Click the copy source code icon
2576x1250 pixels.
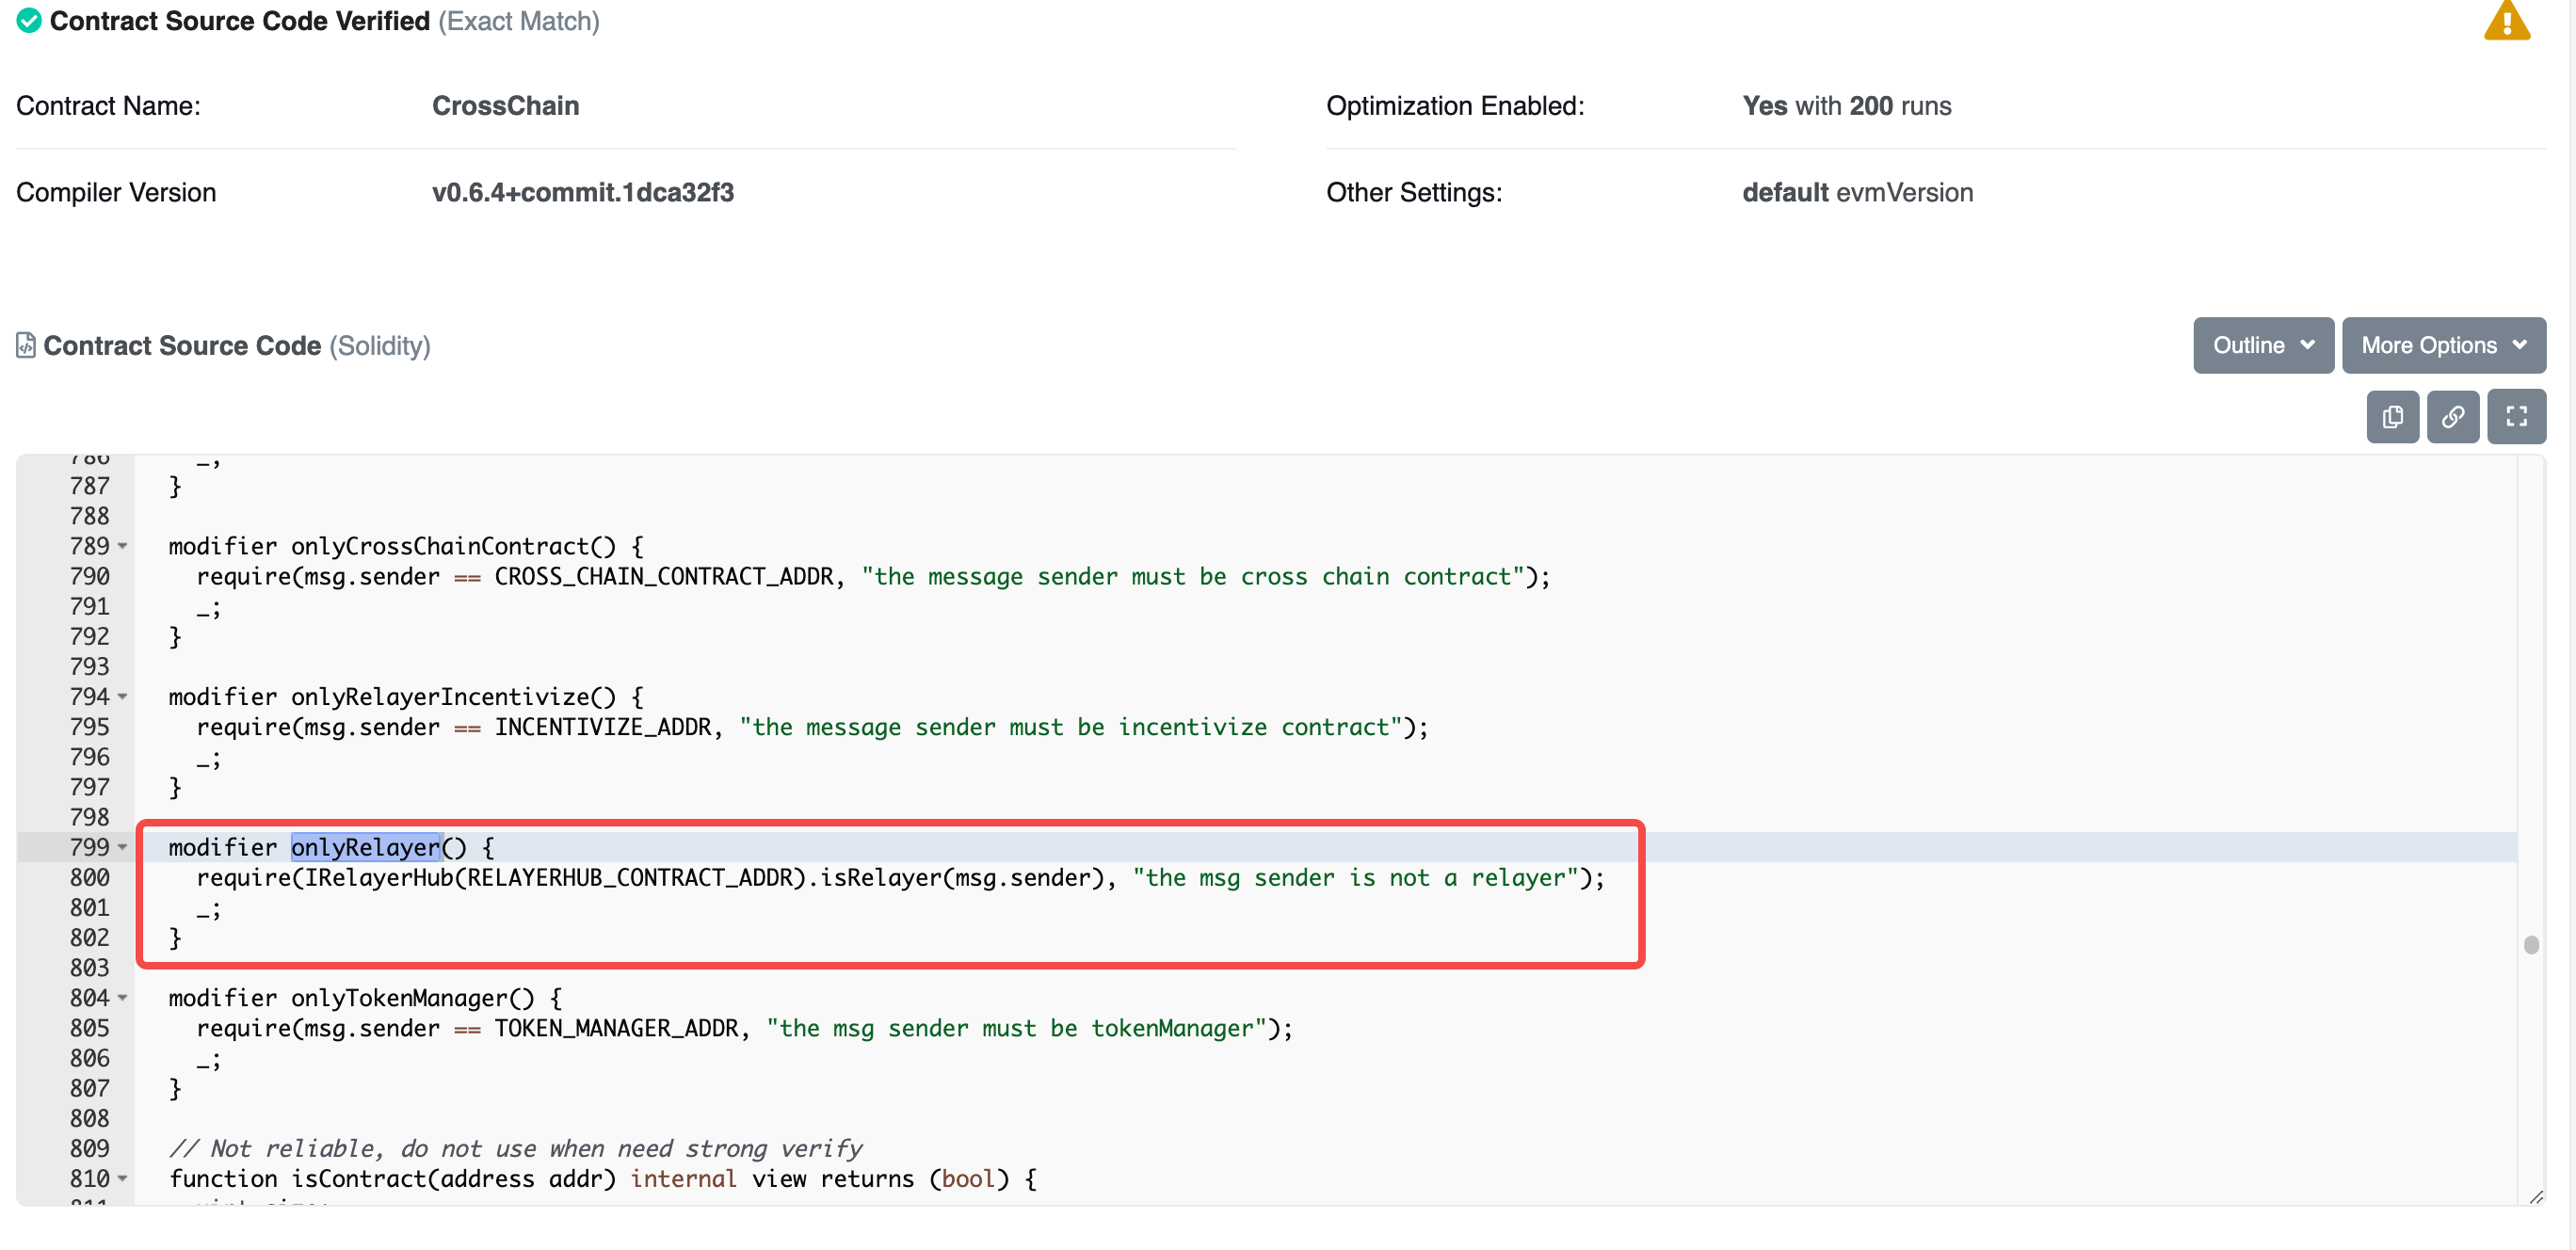tap(2392, 416)
